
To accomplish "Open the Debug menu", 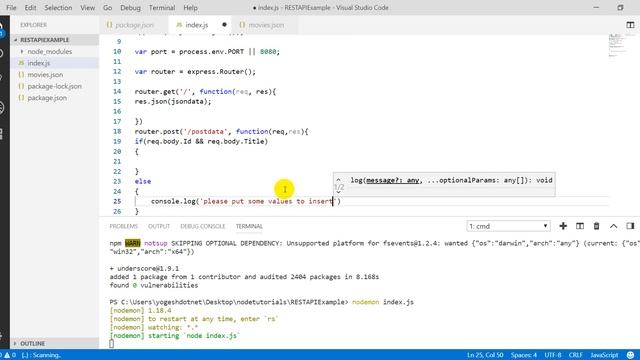I will tap(130, 8).
